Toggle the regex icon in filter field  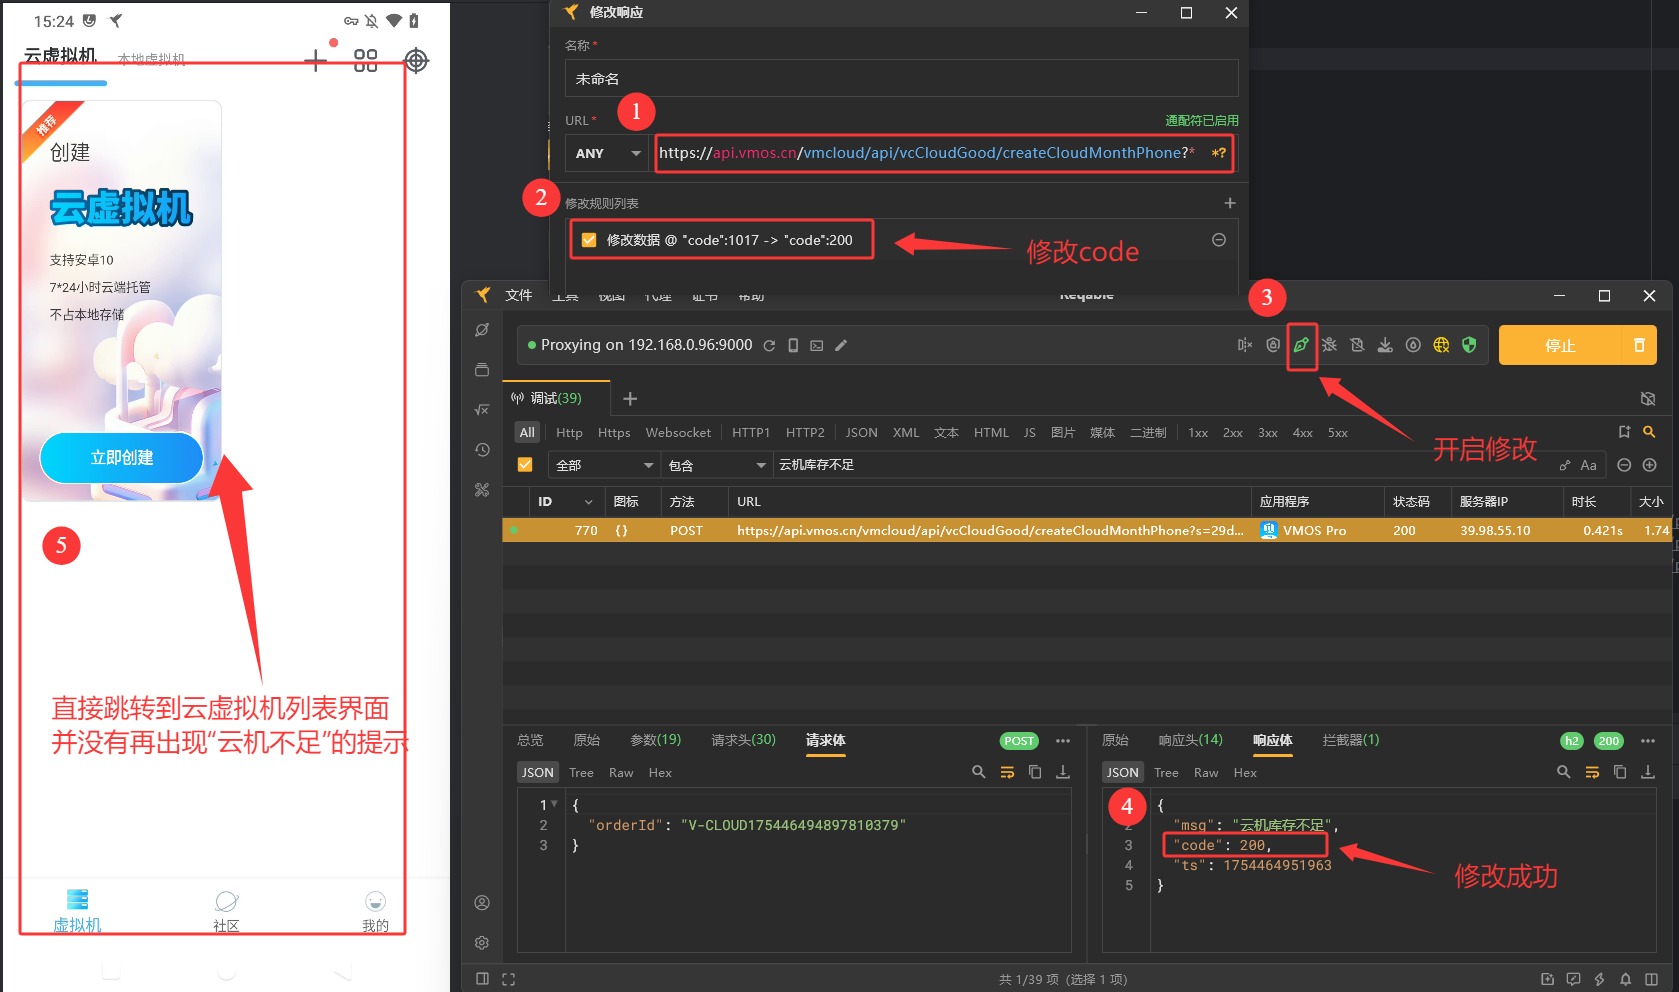[1564, 465]
